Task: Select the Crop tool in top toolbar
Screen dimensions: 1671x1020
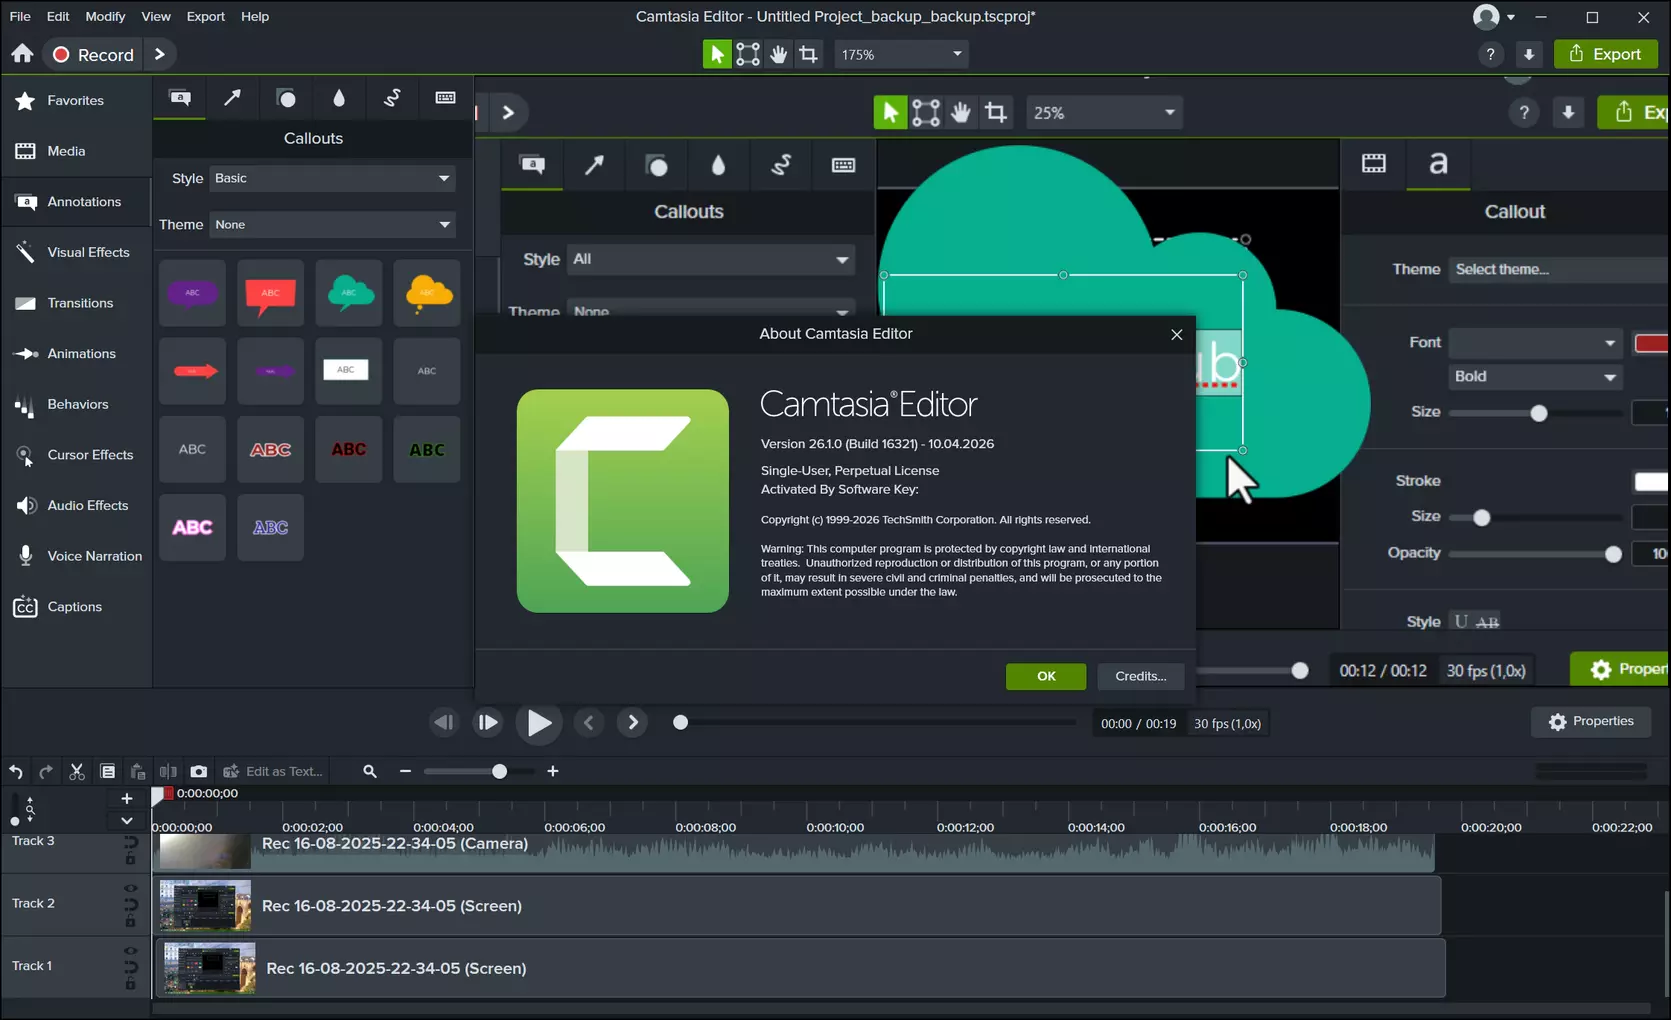Action: [808, 54]
